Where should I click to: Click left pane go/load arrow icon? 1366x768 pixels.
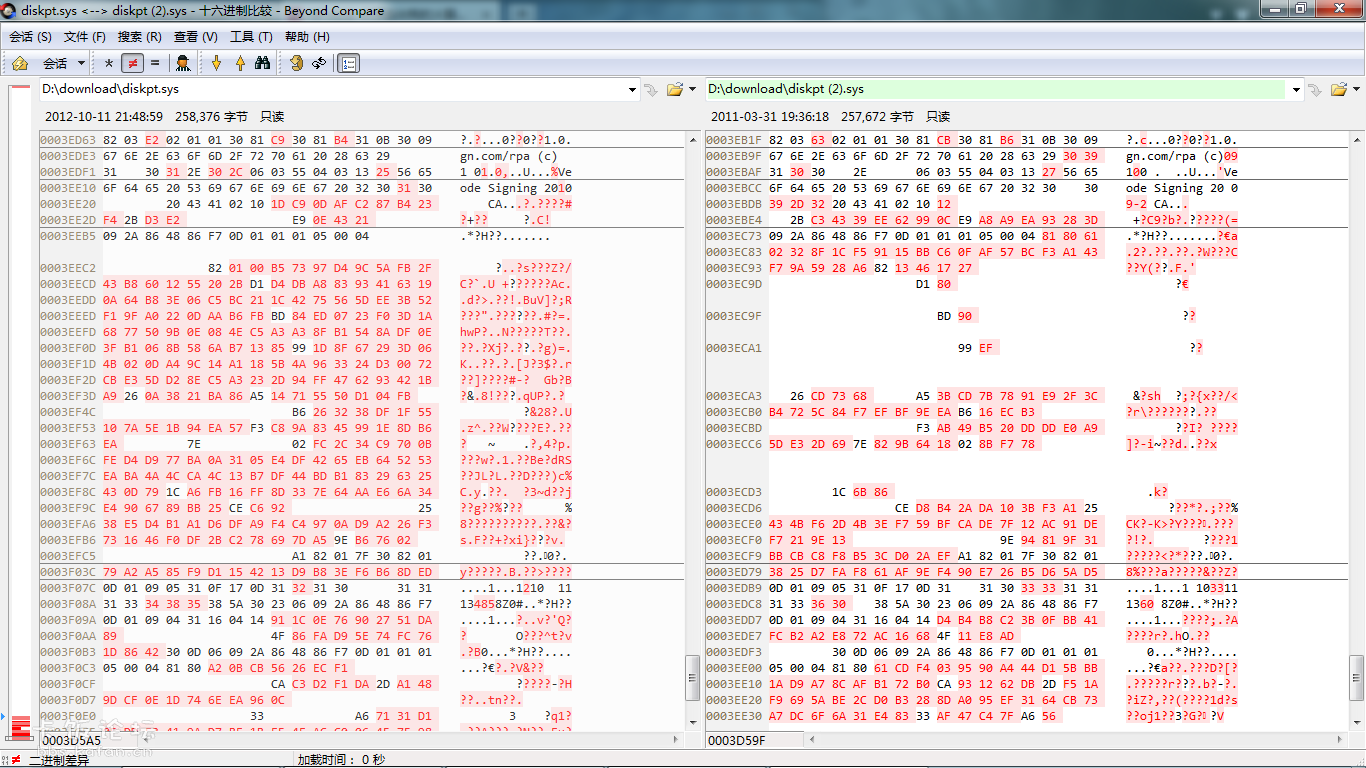pos(651,90)
